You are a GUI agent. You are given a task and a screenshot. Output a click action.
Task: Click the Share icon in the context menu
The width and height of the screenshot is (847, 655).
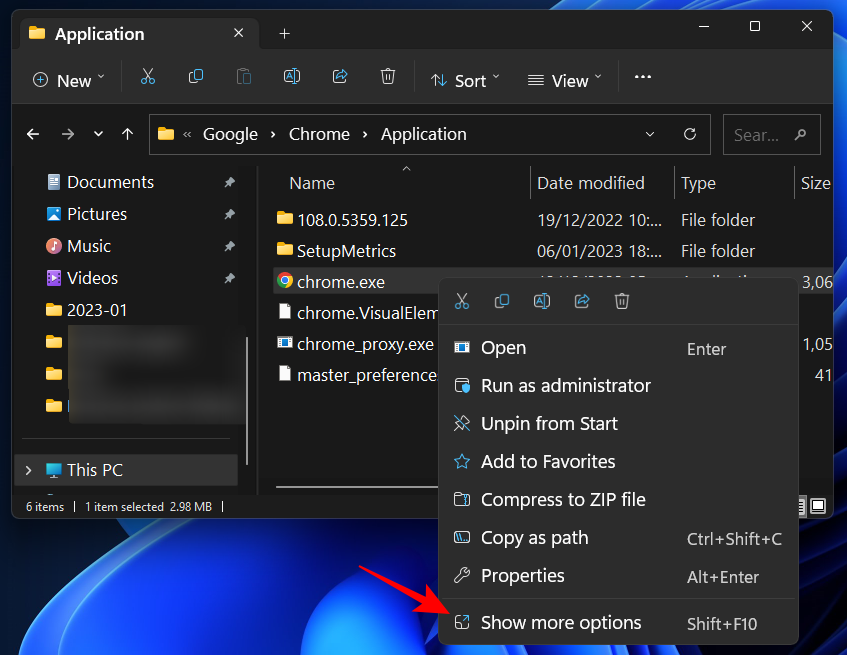[582, 301]
